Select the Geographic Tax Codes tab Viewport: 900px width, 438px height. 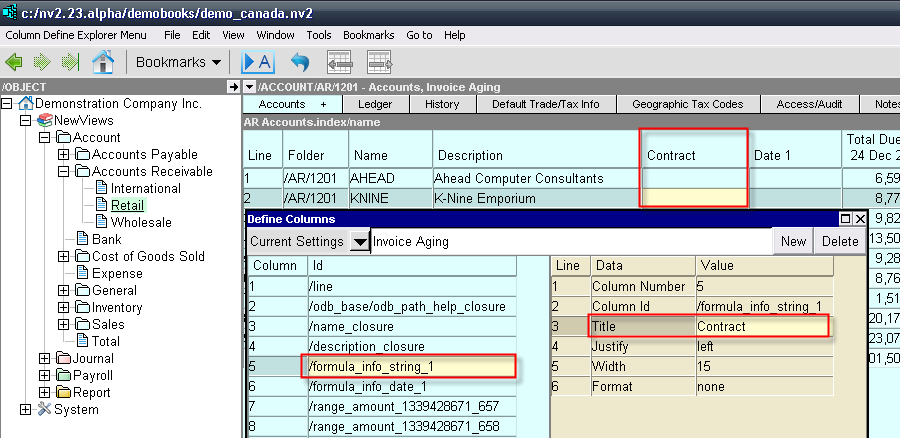(688, 104)
